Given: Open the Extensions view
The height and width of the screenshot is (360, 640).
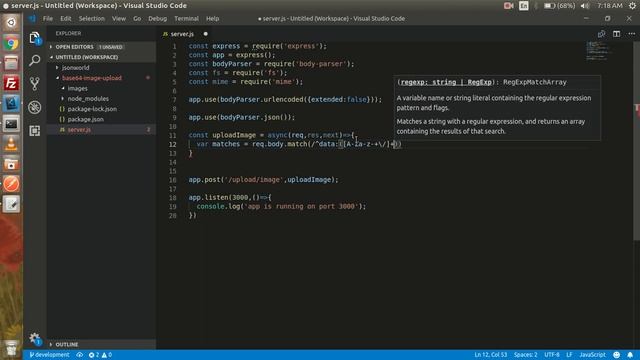Looking at the screenshot, I should 35,131.
